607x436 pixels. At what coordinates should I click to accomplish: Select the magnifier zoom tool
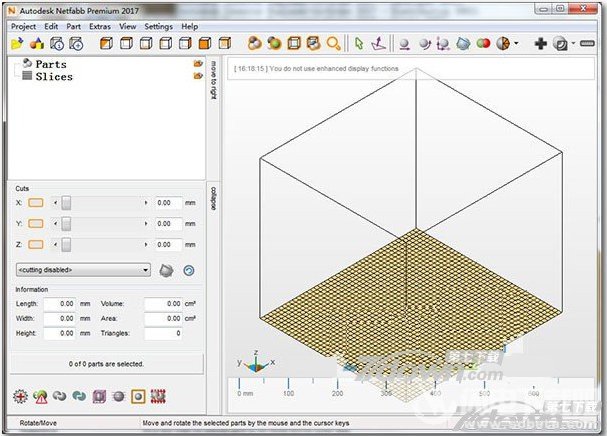tap(334, 44)
